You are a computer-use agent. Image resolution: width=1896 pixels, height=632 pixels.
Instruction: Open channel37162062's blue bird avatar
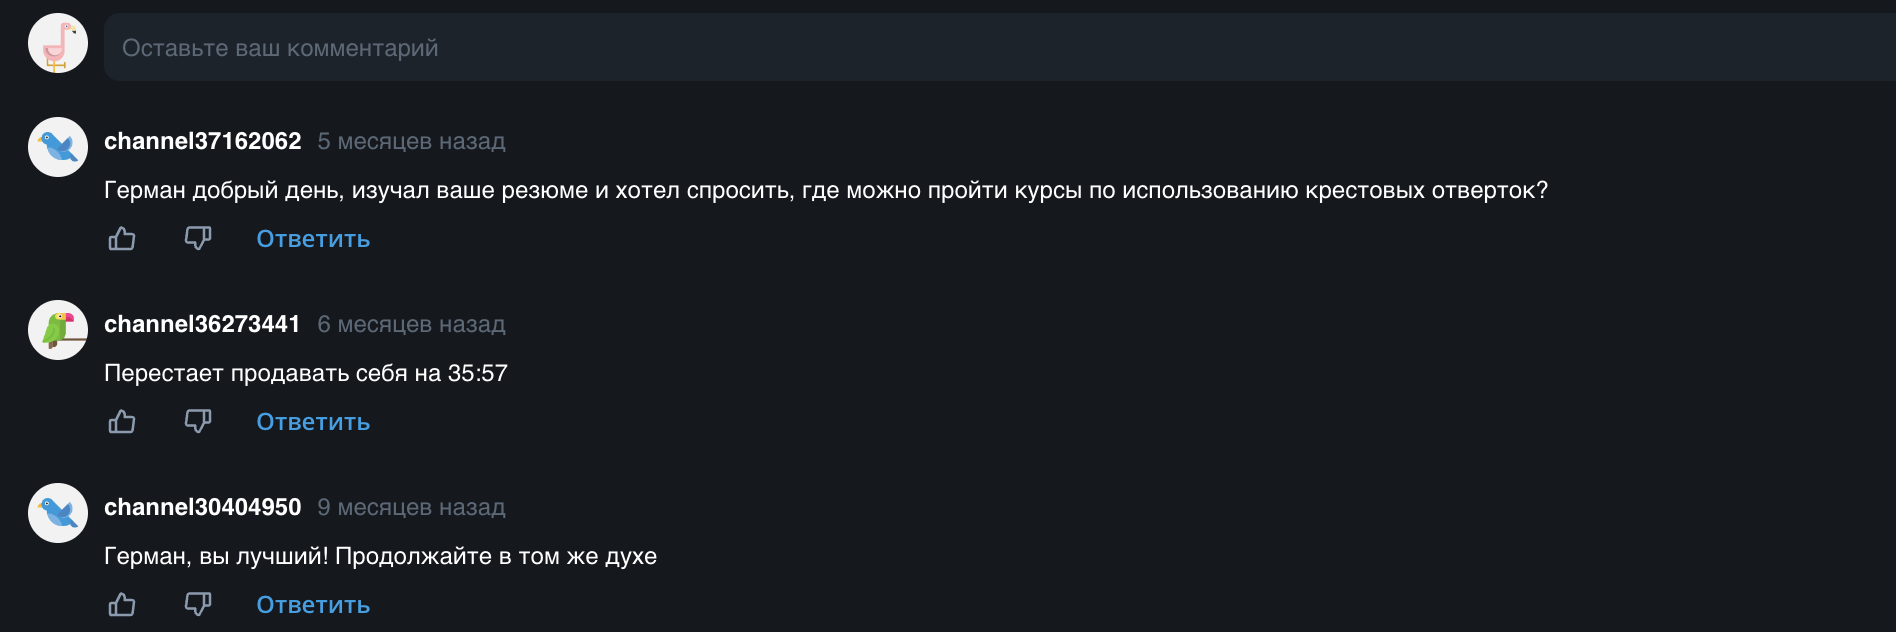click(58, 147)
